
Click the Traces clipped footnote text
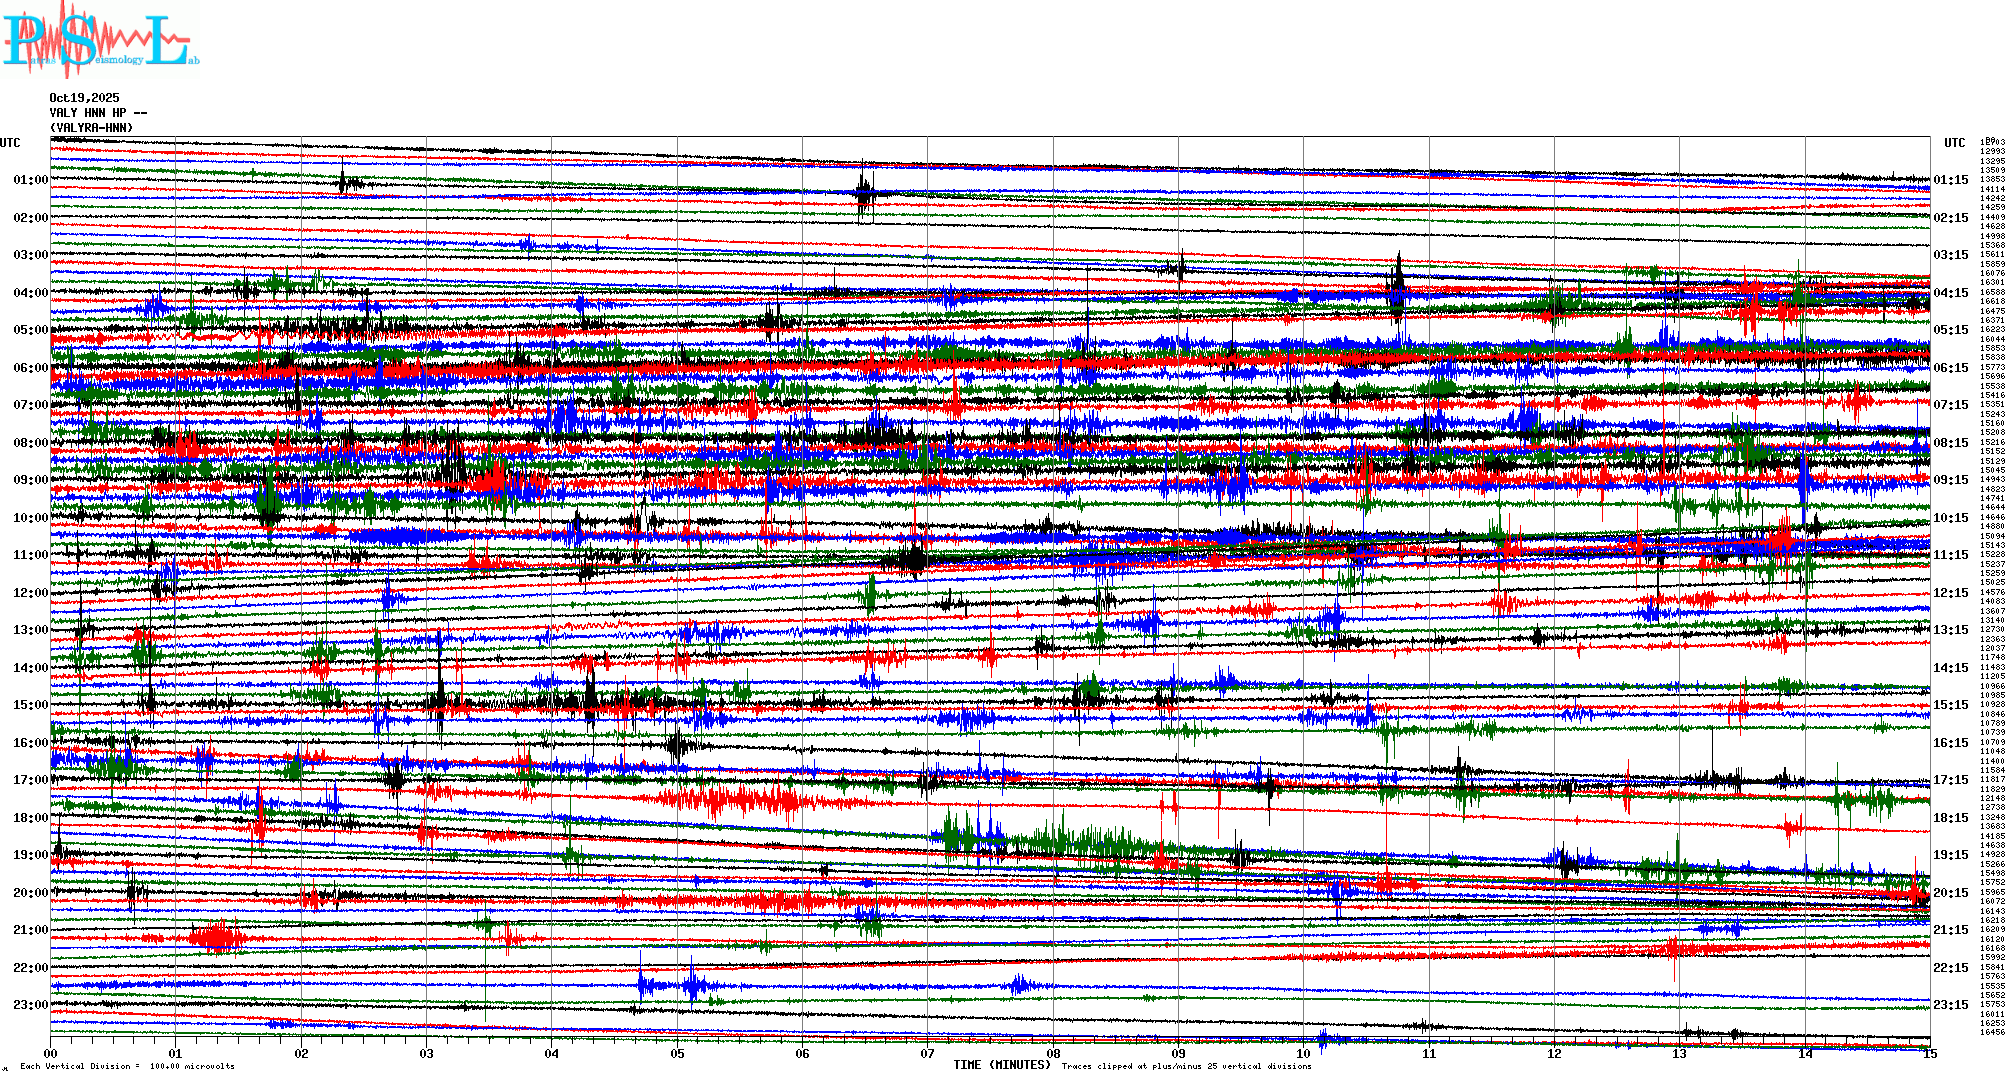click(x=1186, y=1066)
